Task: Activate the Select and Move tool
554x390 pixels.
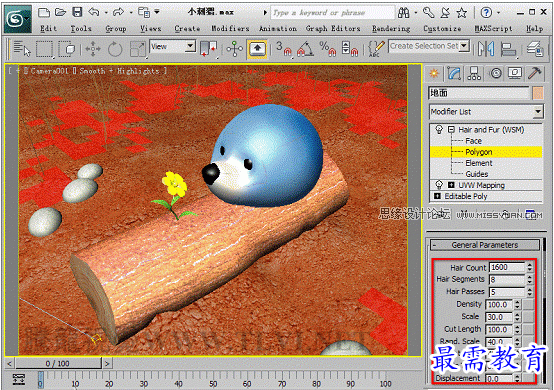Action: tap(93, 49)
